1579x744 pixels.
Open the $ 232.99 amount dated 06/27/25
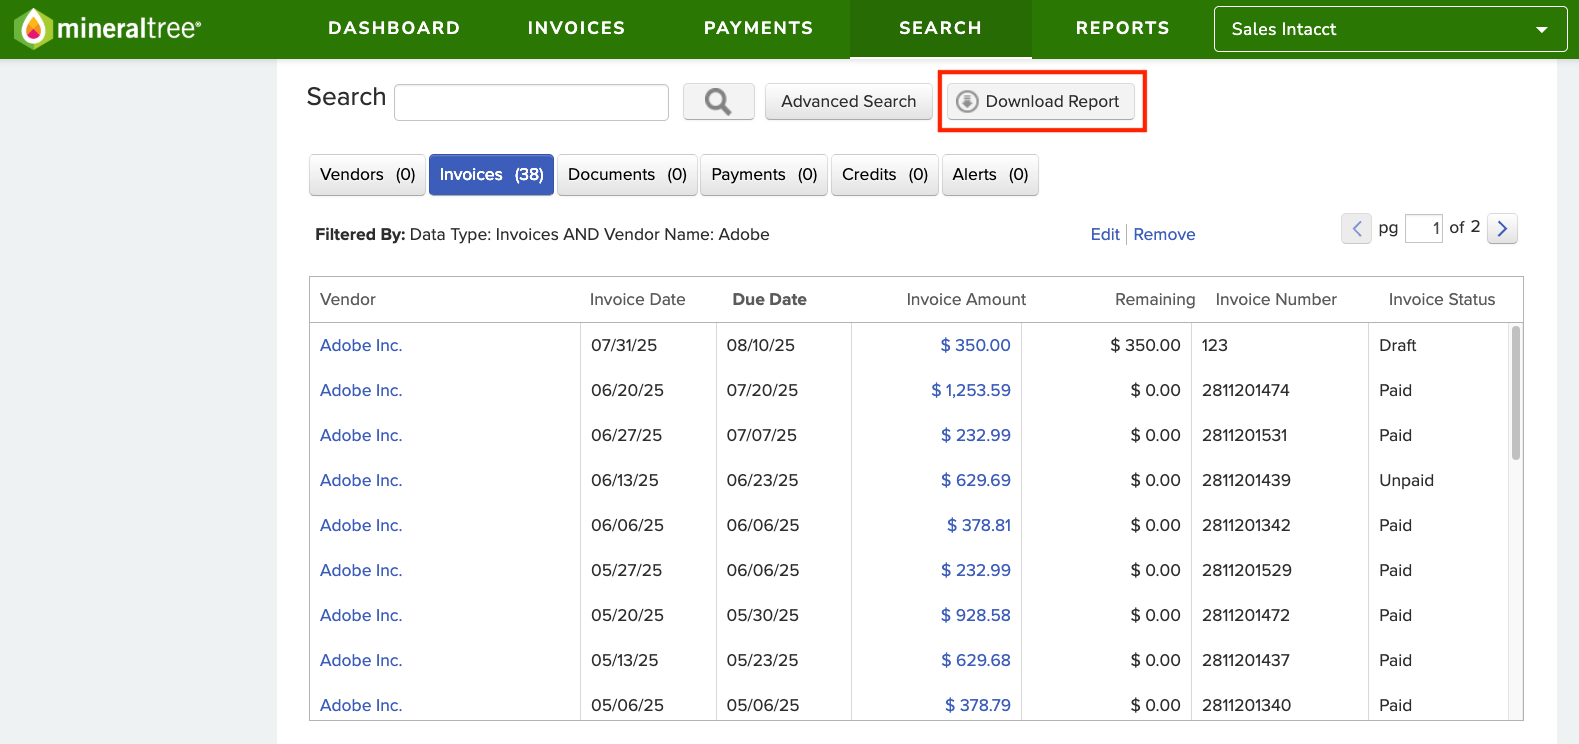[975, 435]
